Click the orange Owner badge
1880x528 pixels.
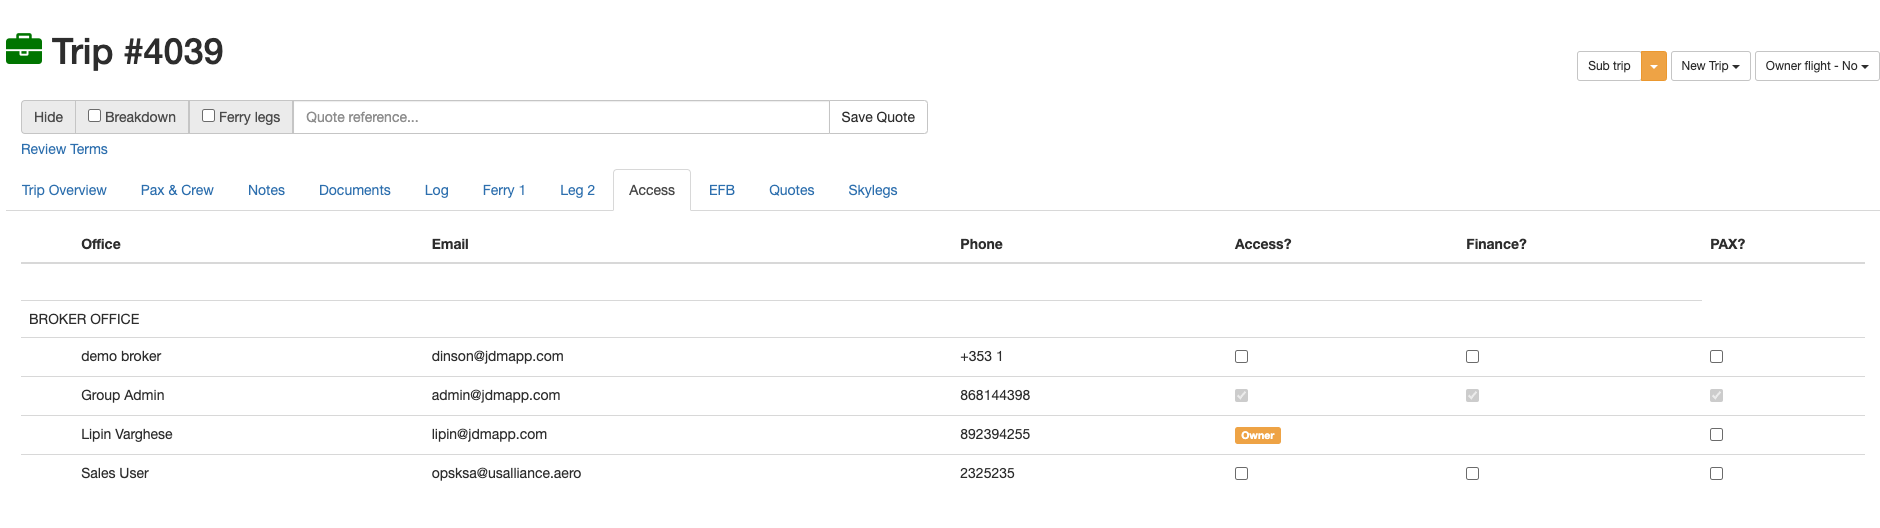point(1257,435)
